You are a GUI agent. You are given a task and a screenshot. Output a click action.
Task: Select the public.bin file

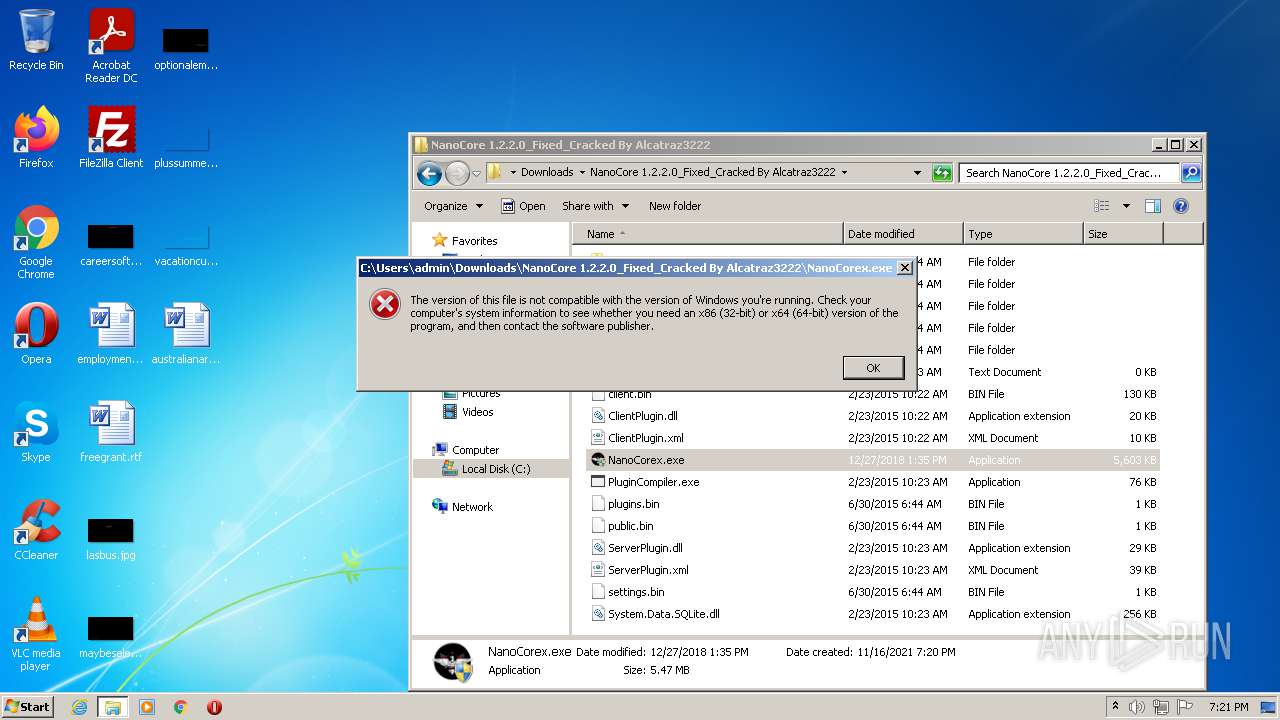(630, 526)
